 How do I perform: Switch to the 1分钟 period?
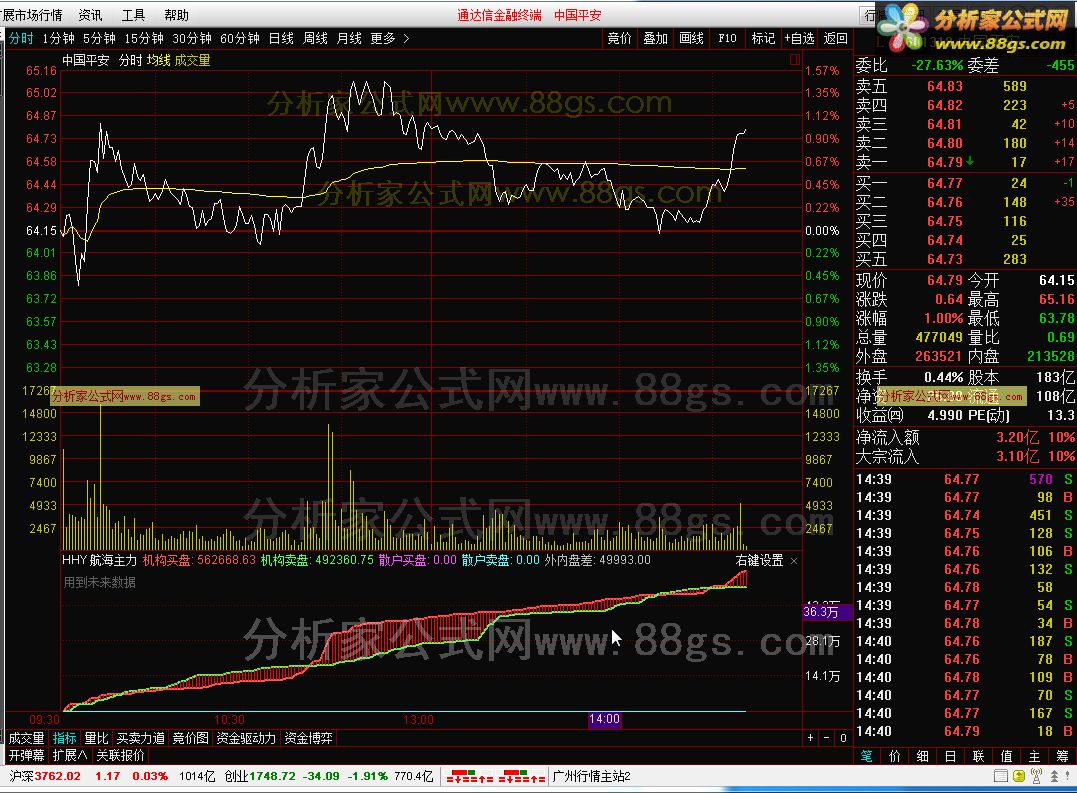(x=58, y=38)
